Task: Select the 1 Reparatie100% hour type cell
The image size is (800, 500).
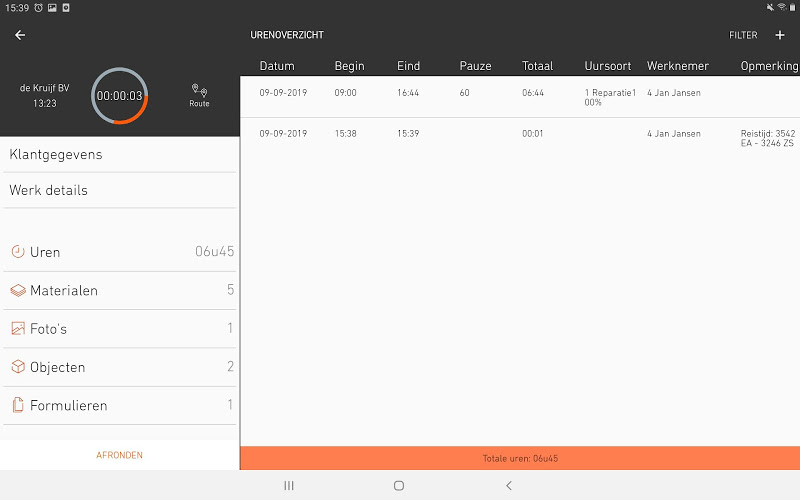Action: [610, 97]
